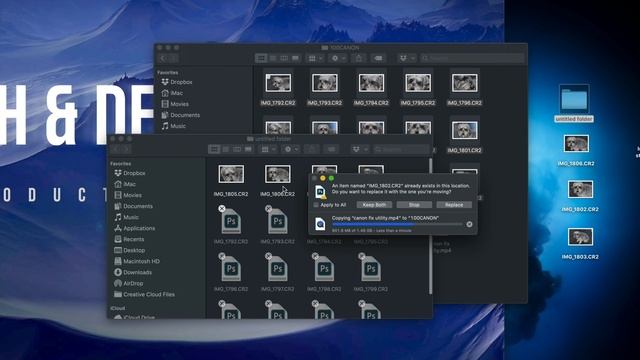The width and height of the screenshot is (640, 360).
Task: Switch 100CANON window to gallery view
Action: click(x=296, y=58)
